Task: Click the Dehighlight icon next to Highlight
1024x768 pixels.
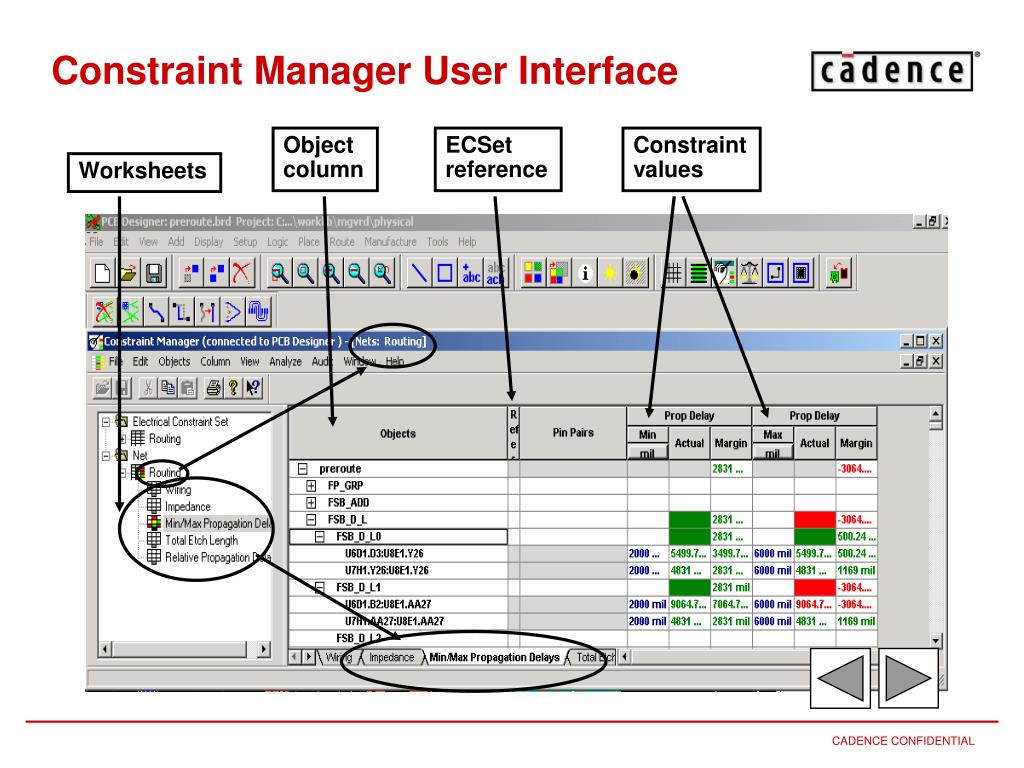Action: [x=634, y=272]
